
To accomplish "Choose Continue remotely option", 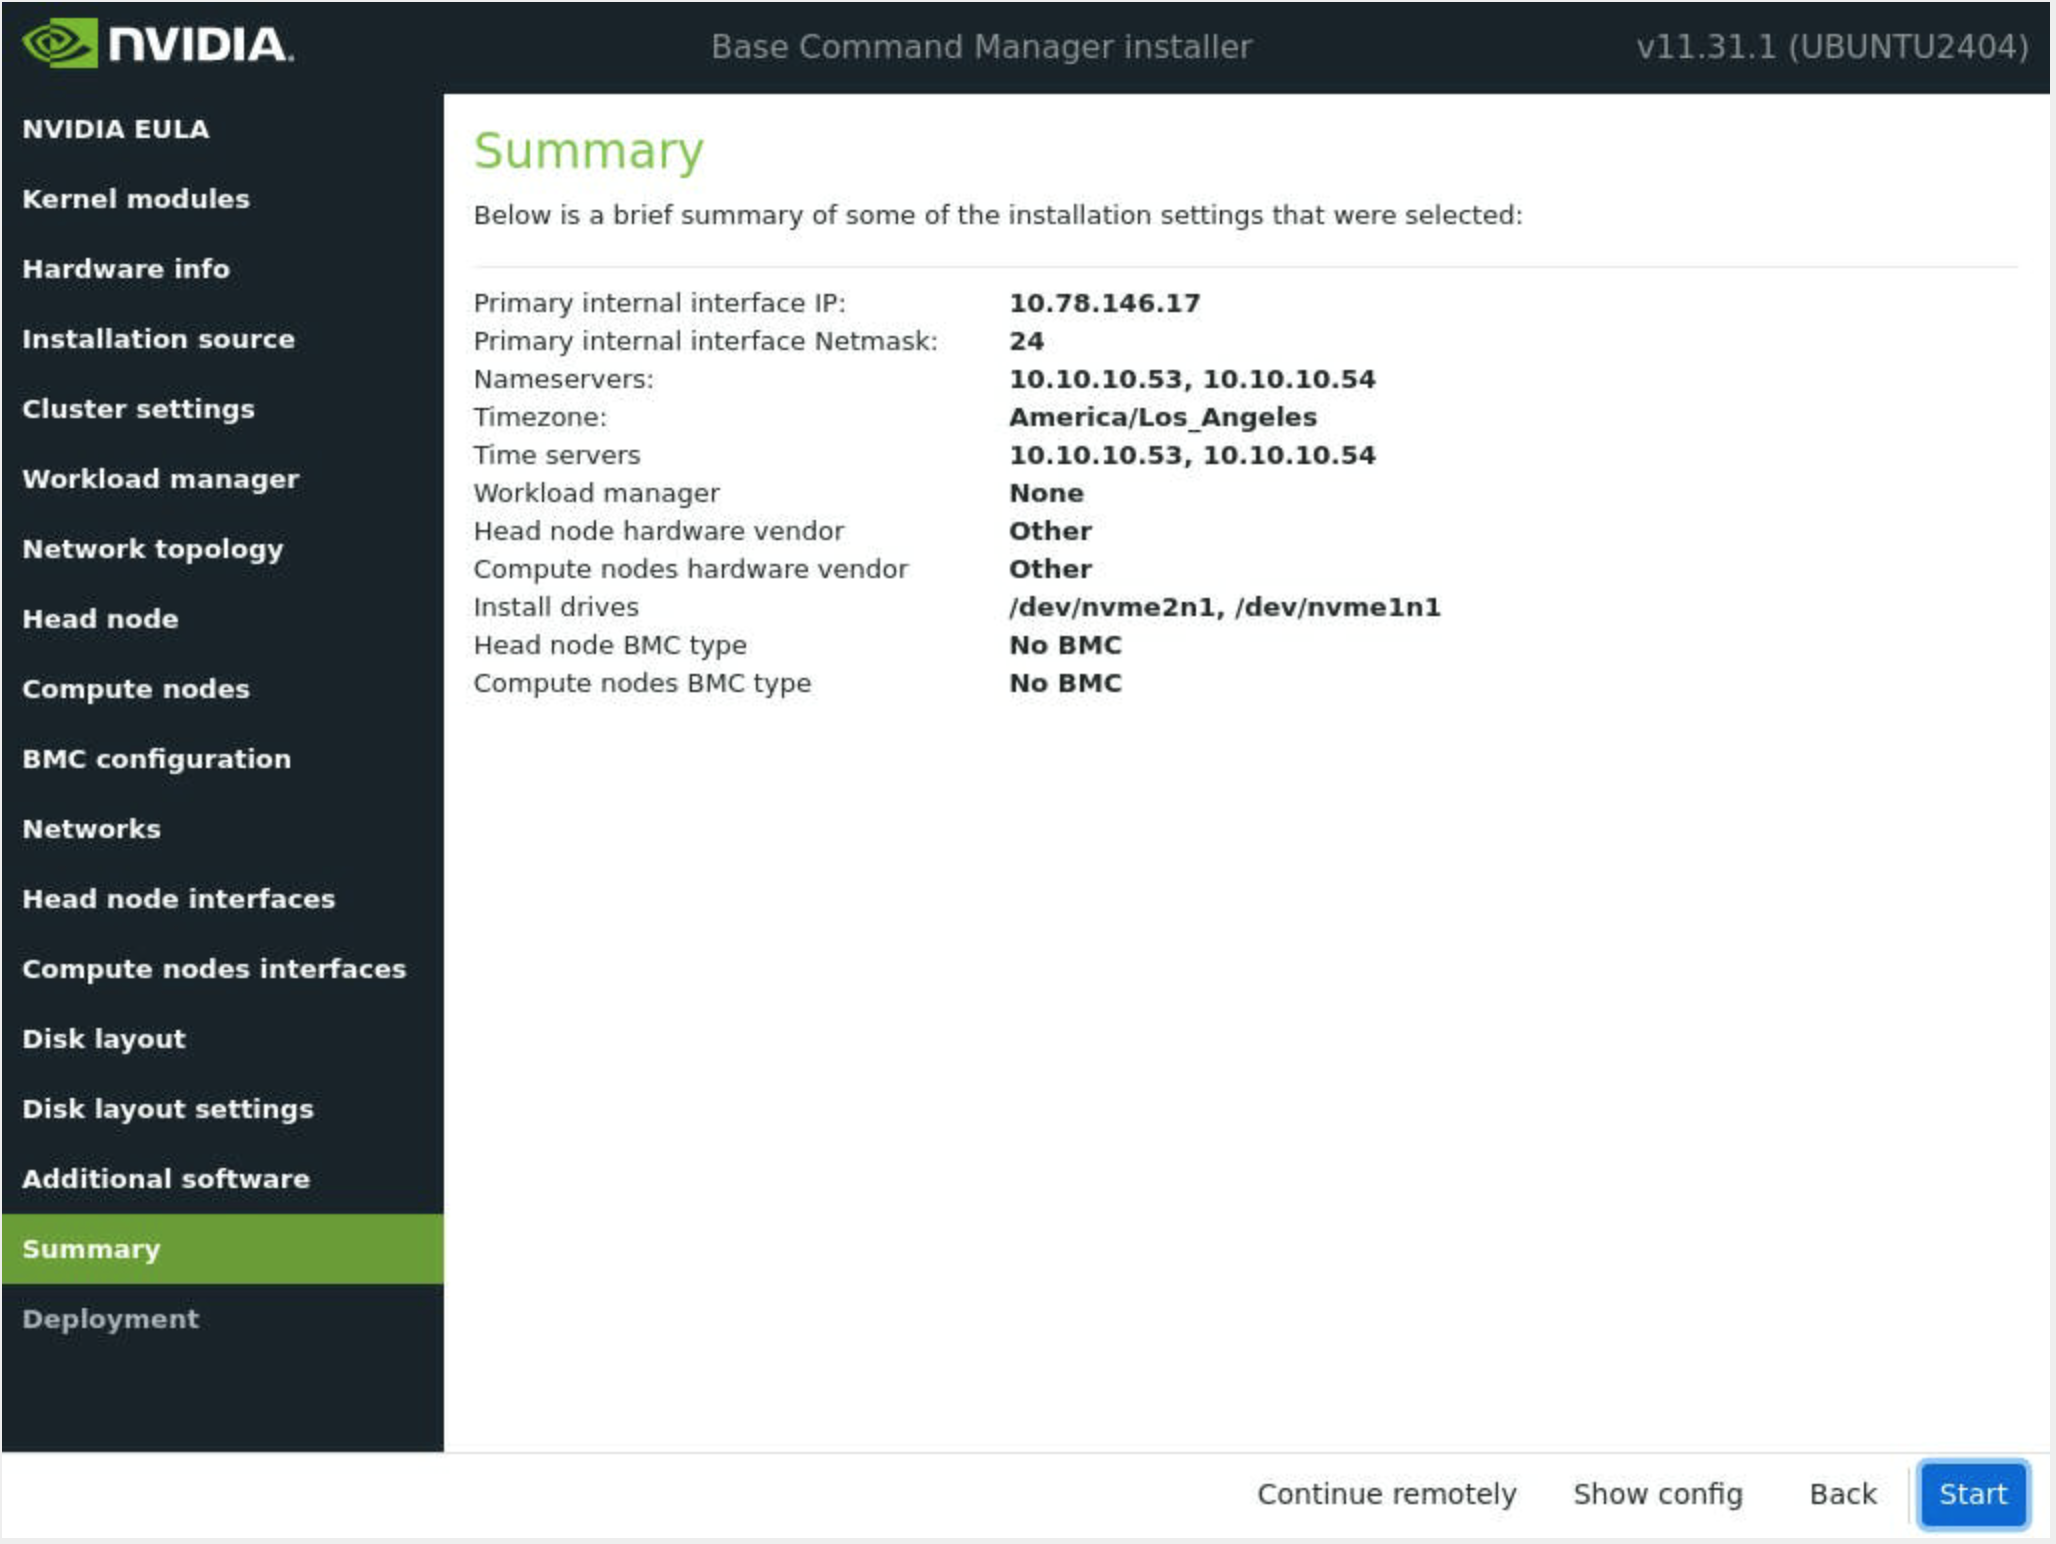I will (x=1386, y=1494).
